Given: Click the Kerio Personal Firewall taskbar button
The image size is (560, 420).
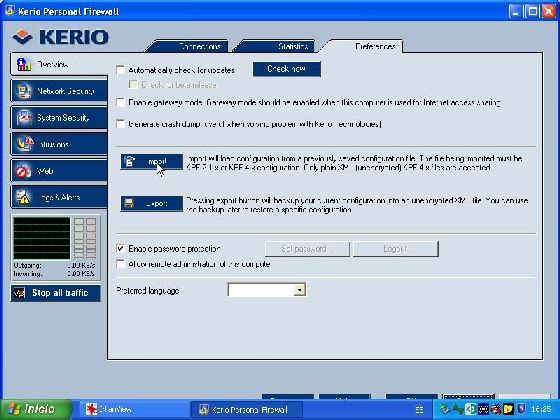Looking at the screenshot, I should point(246,409).
